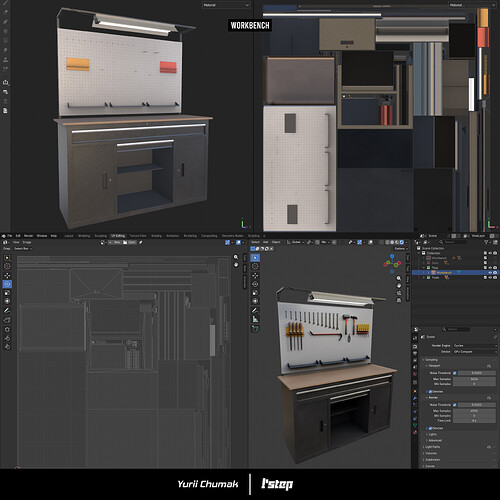Disable the Render Denoise checkbox

coord(430,428)
